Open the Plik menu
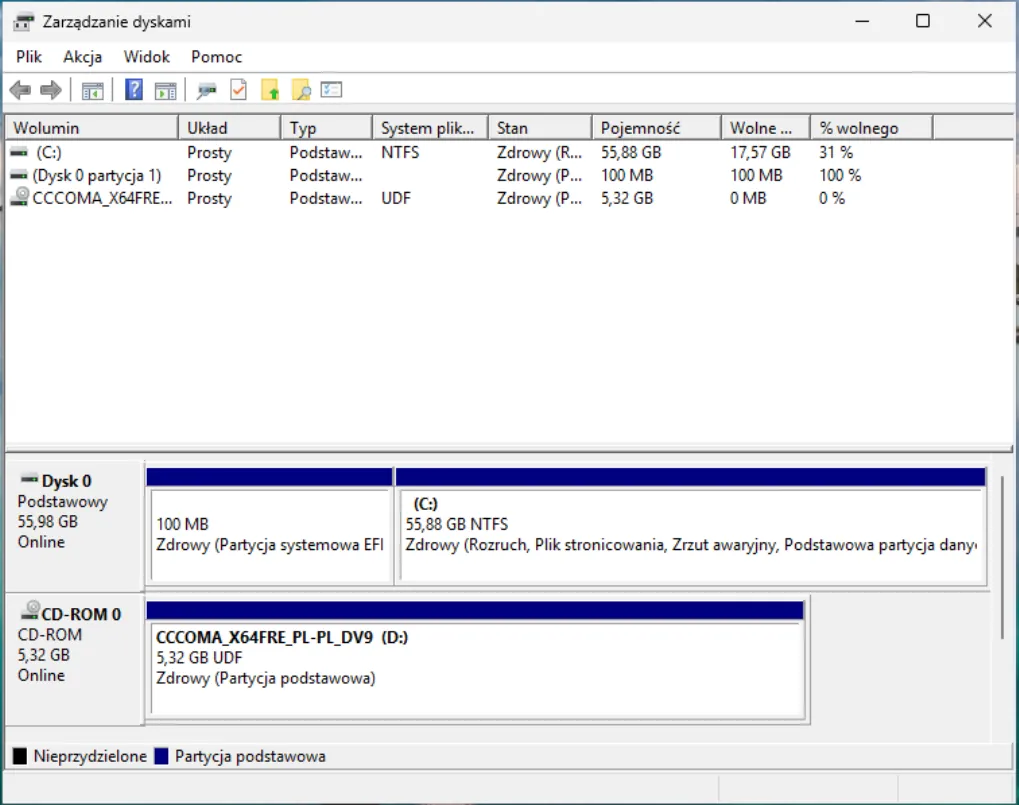The image size is (1019, 805). (28, 57)
